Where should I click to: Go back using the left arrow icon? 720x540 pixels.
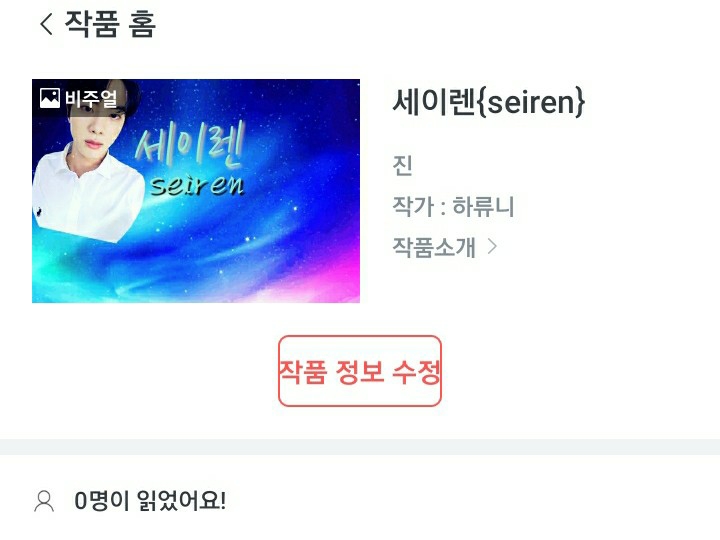(46, 24)
